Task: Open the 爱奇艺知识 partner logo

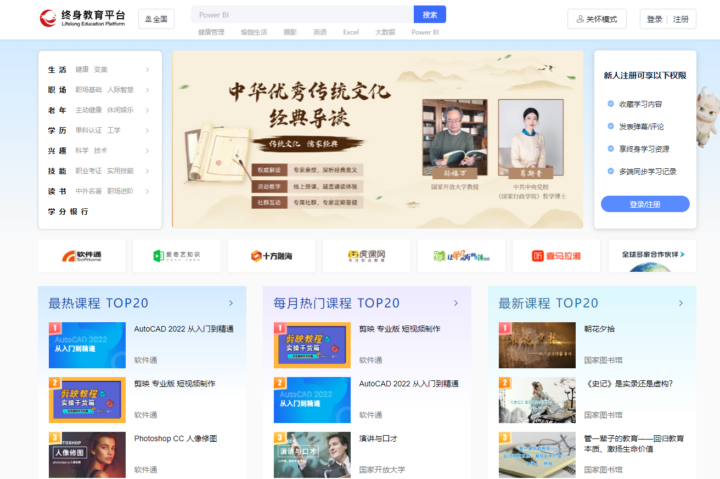Action: (177, 256)
